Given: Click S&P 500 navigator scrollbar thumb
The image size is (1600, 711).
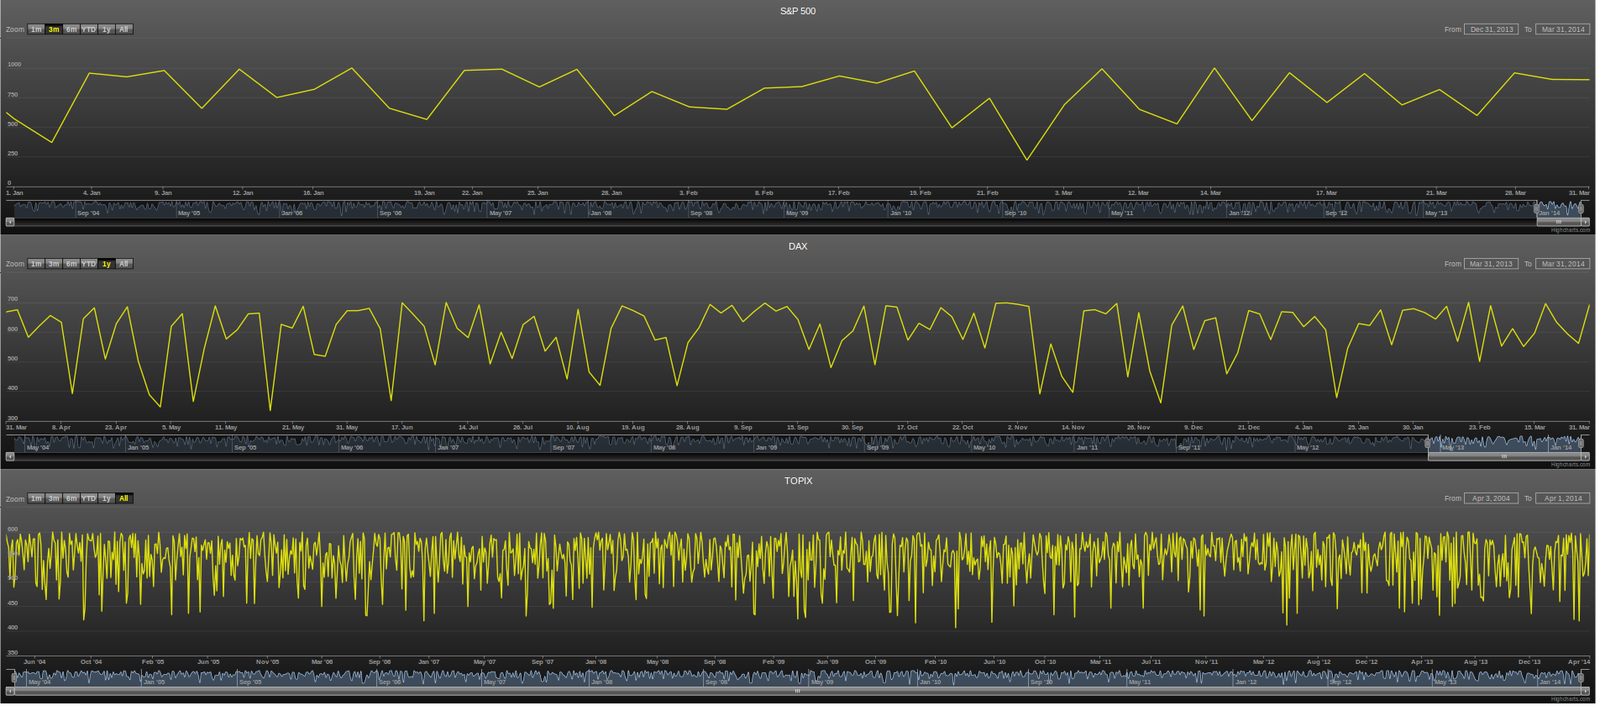Looking at the screenshot, I should [x=1559, y=222].
